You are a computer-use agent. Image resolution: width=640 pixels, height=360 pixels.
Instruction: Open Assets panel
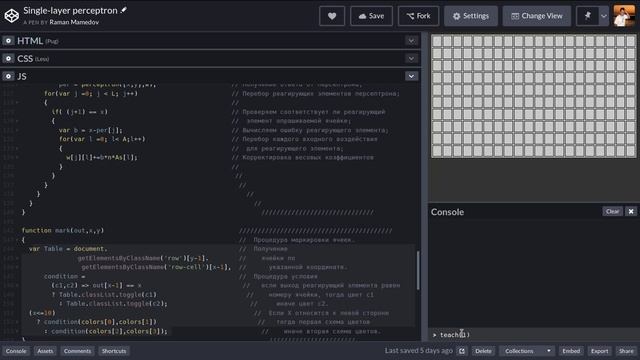point(45,351)
